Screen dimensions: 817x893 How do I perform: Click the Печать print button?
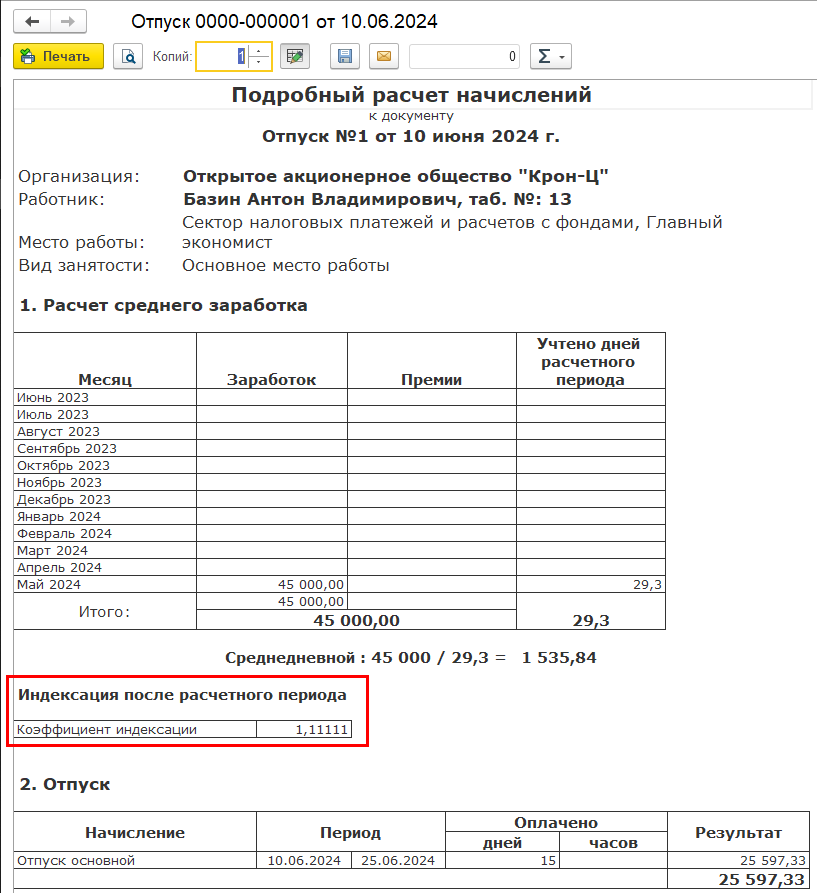click(59, 56)
